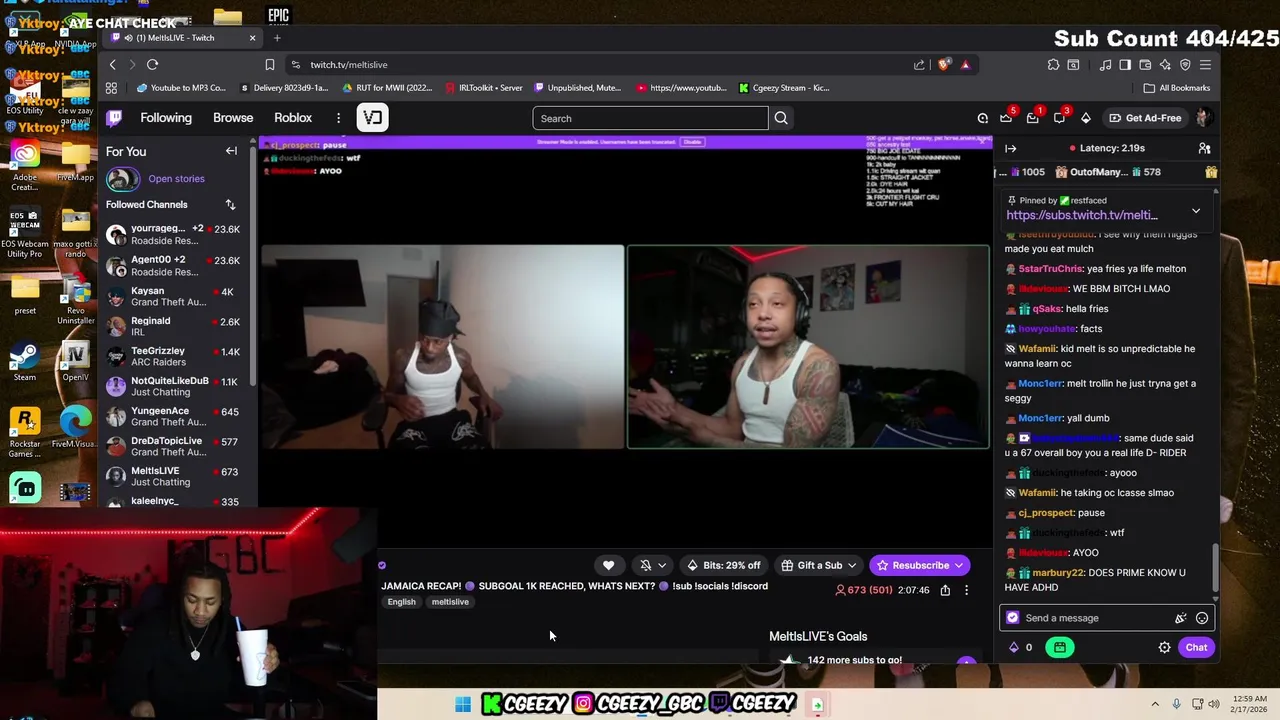Image resolution: width=1280 pixels, height=720 pixels.
Task: Click Get Ad-Free button
Action: click(x=1145, y=118)
